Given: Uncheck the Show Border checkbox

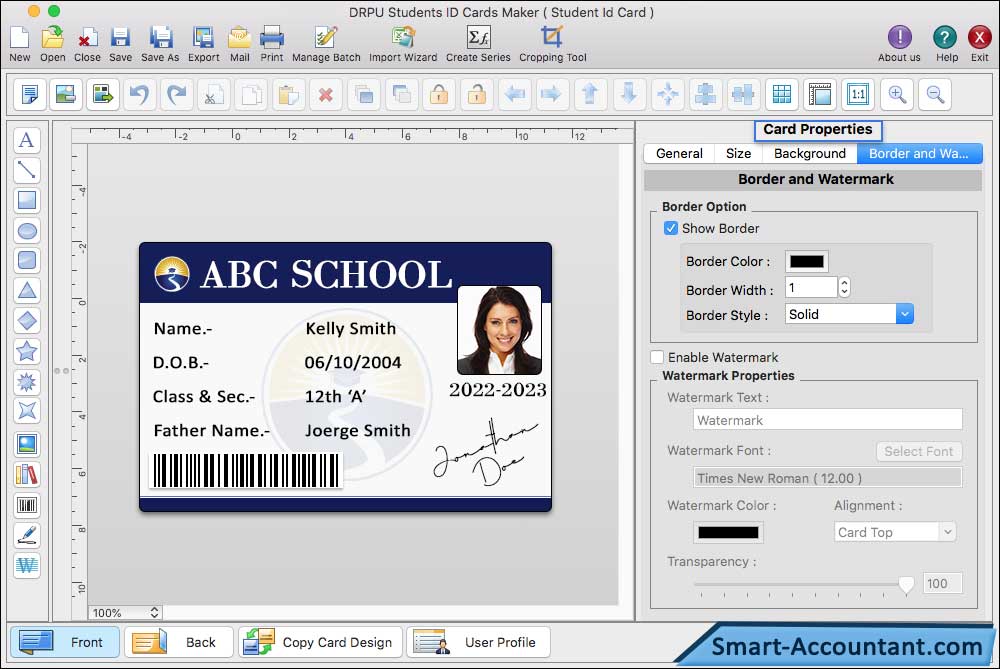Looking at the screenshot, I should coord(670,228).
